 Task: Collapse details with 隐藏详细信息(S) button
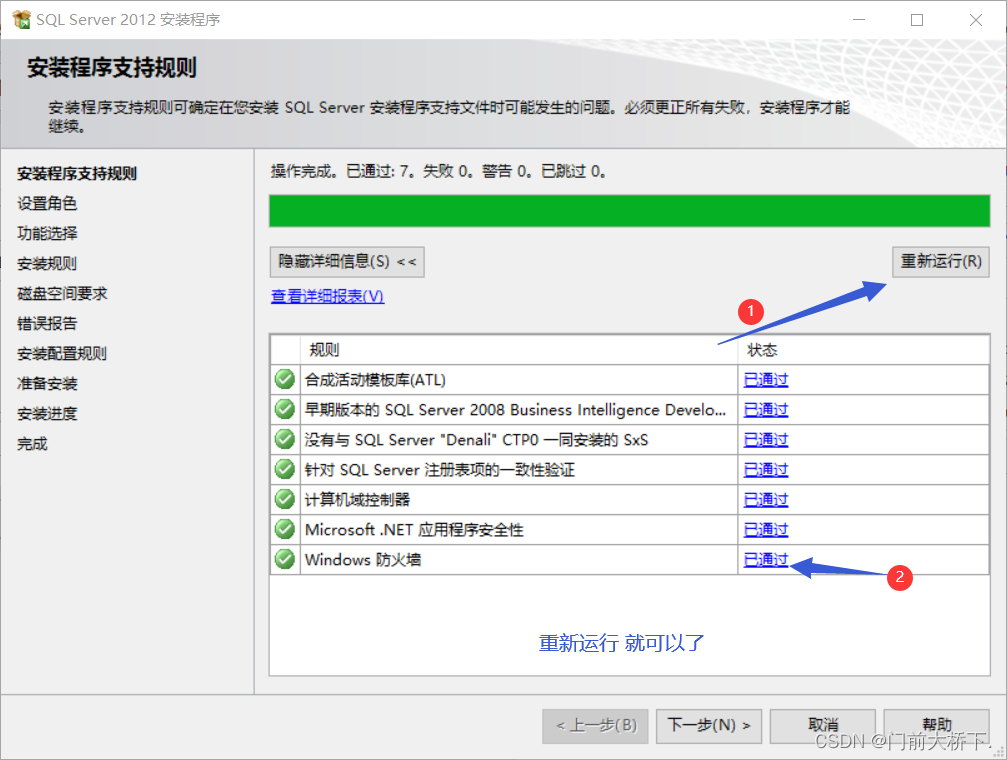tap(347, 261)
